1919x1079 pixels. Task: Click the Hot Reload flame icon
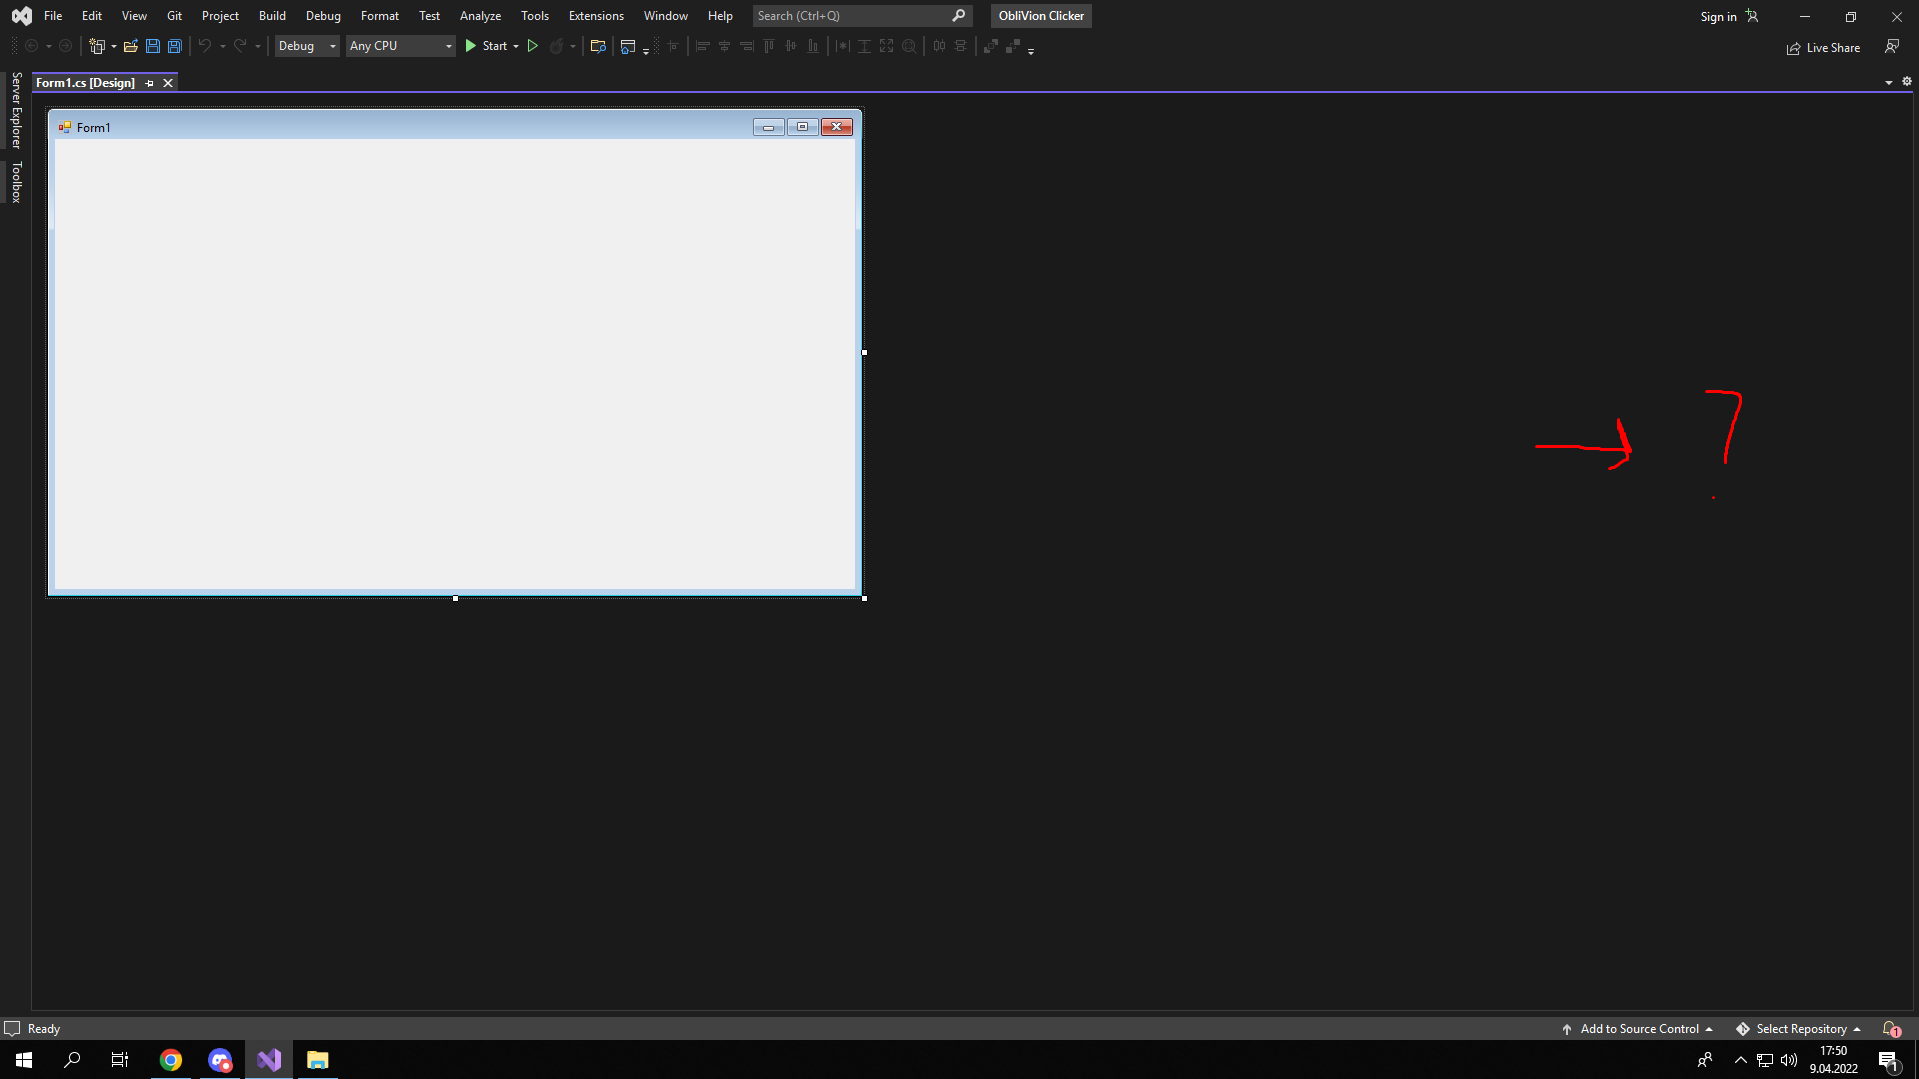pos(556,46)
